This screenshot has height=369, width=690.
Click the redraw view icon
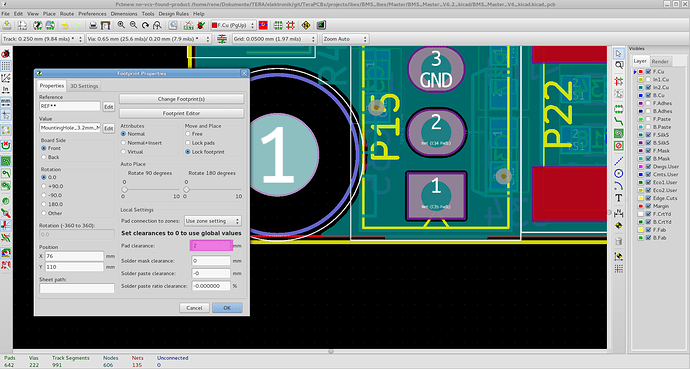pyautogui.click(x=145, y=26)
